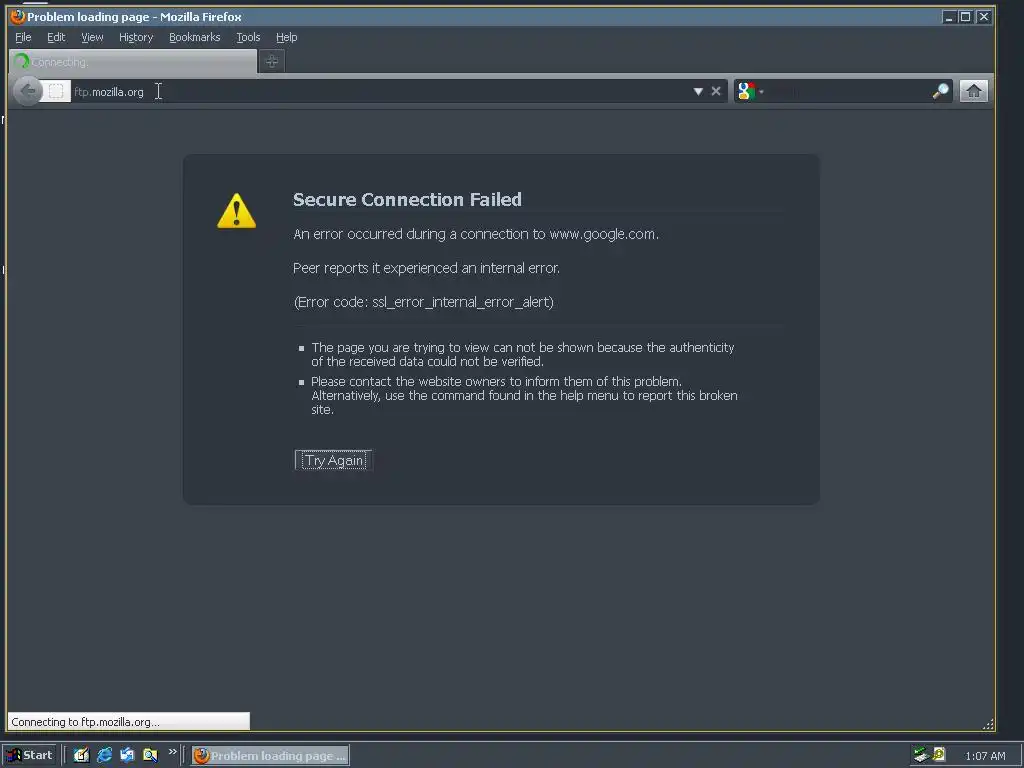The width and height of the screenshot is (1024, 768).
Task: Click the Try Again button
Action: pos(333,460)
